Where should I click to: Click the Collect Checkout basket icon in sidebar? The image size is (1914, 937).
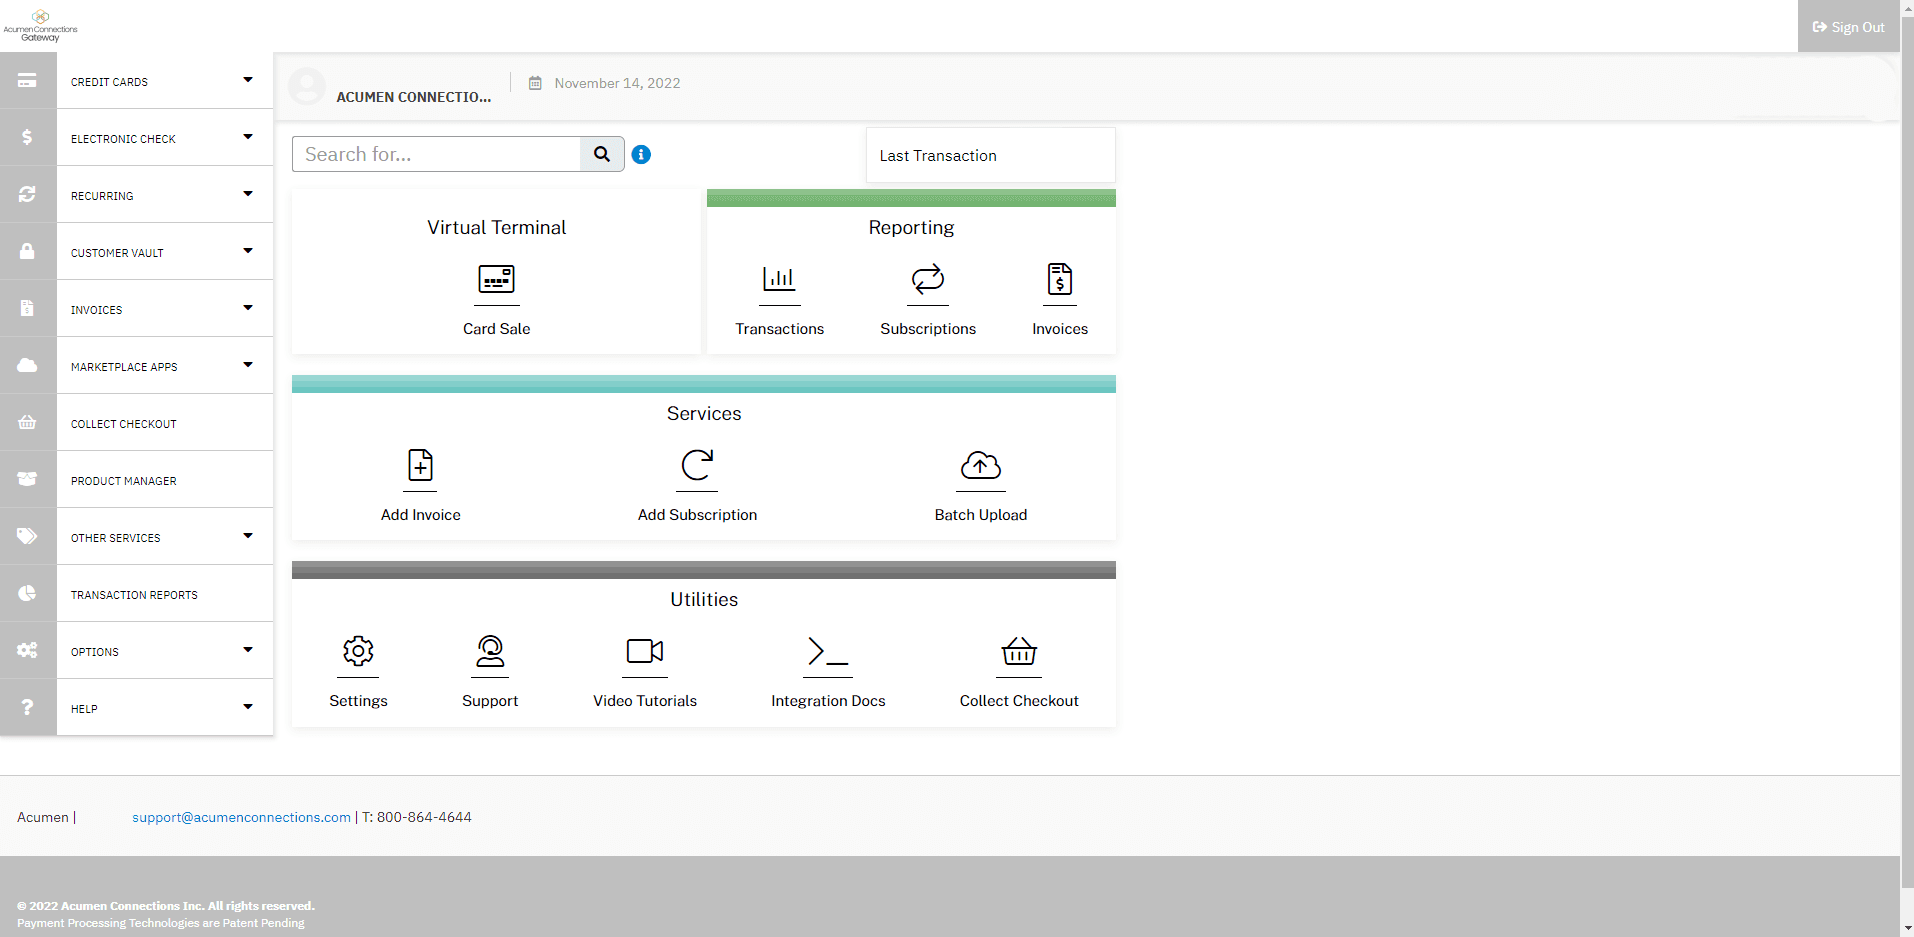coord(27,422)
